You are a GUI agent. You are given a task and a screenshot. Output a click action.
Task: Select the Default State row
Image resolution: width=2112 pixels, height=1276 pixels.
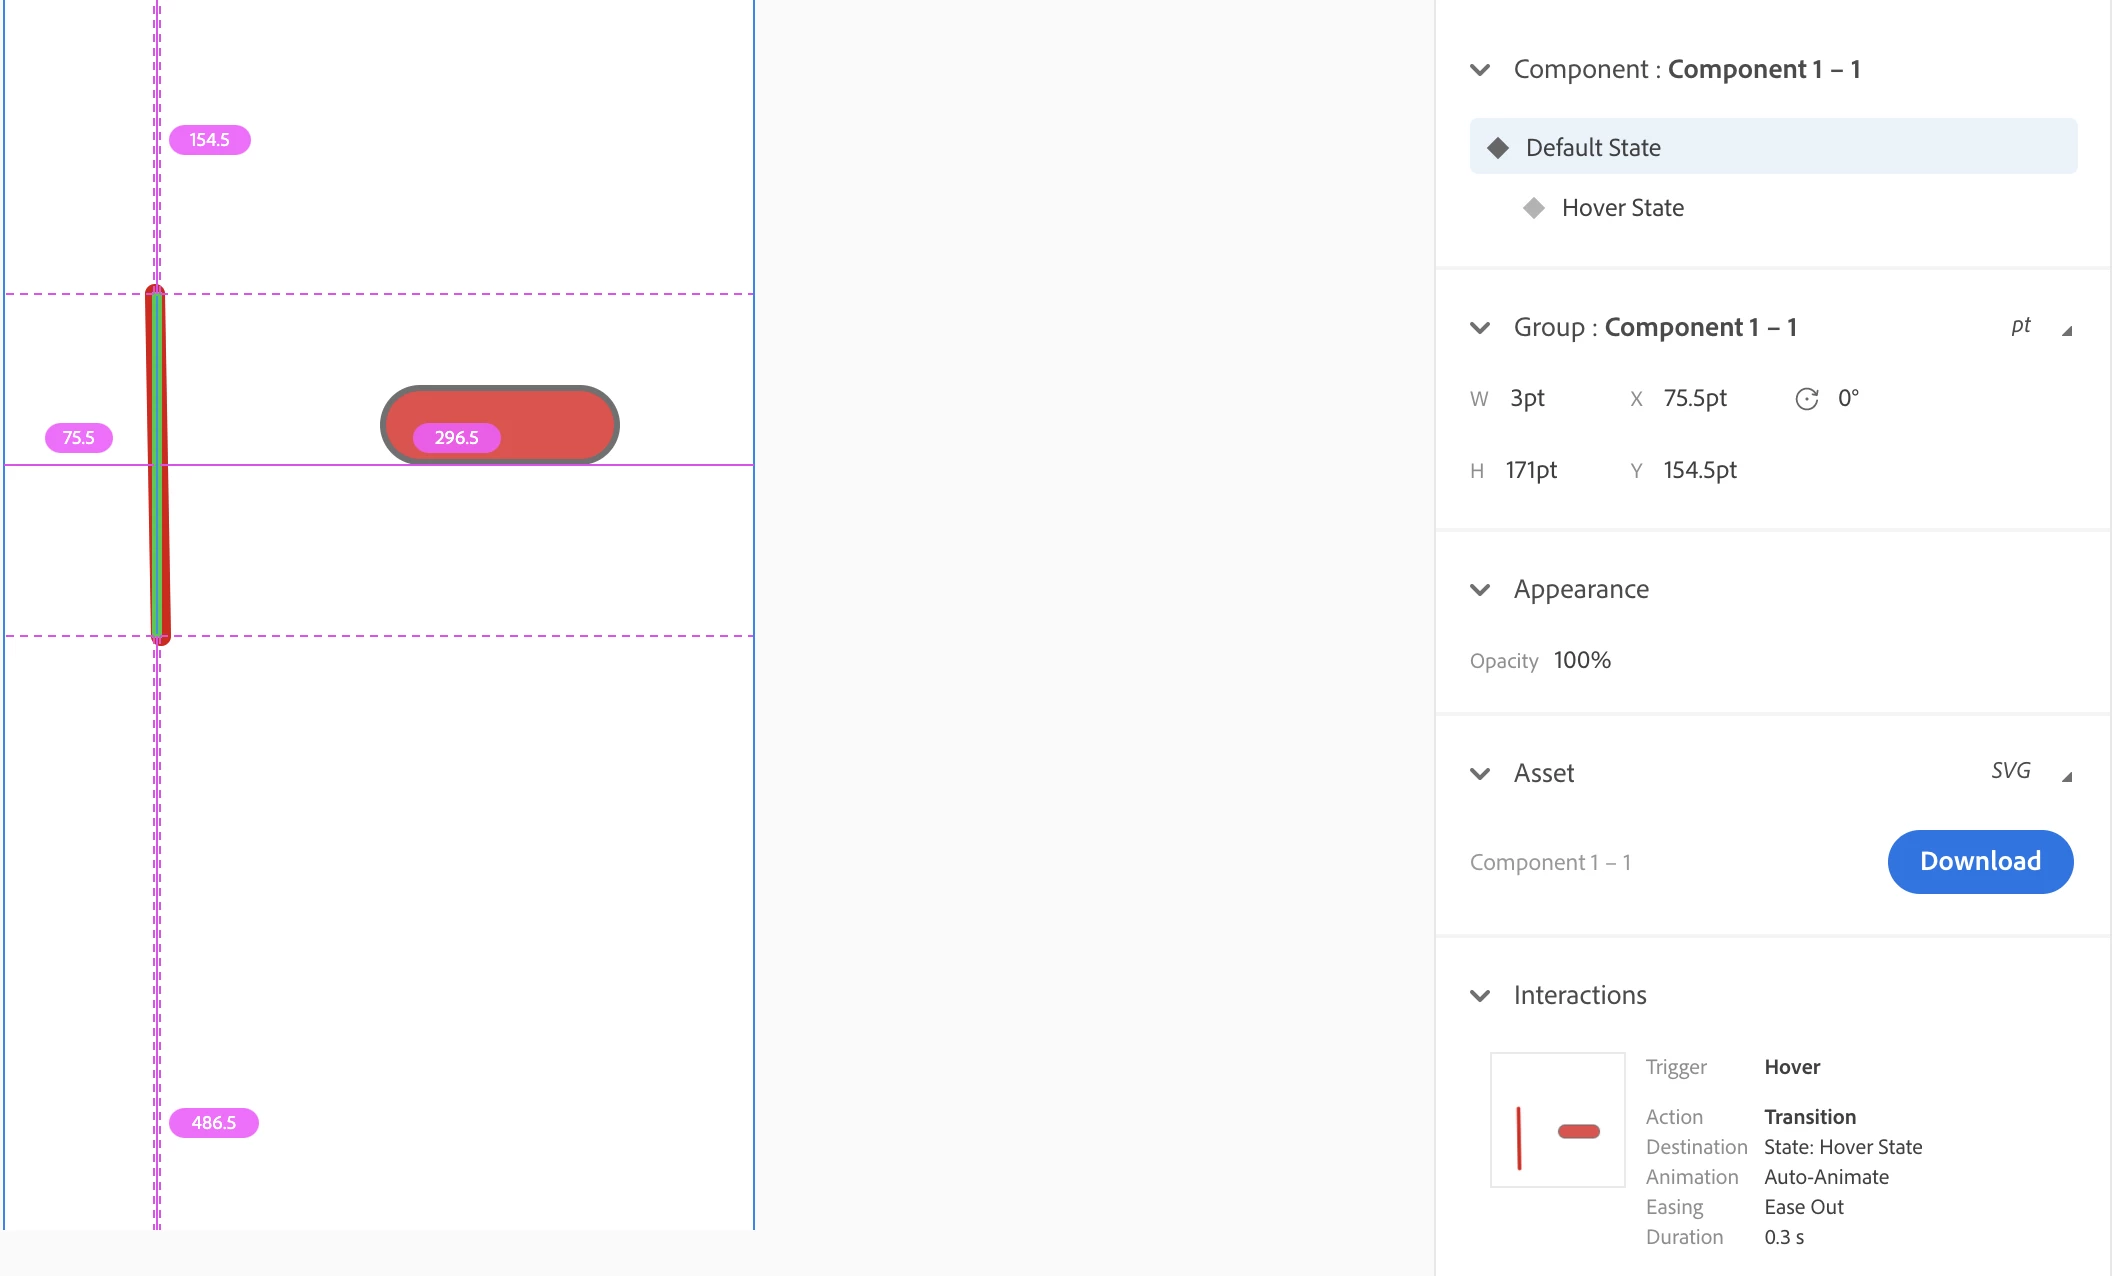click(x=1772, y=147)
